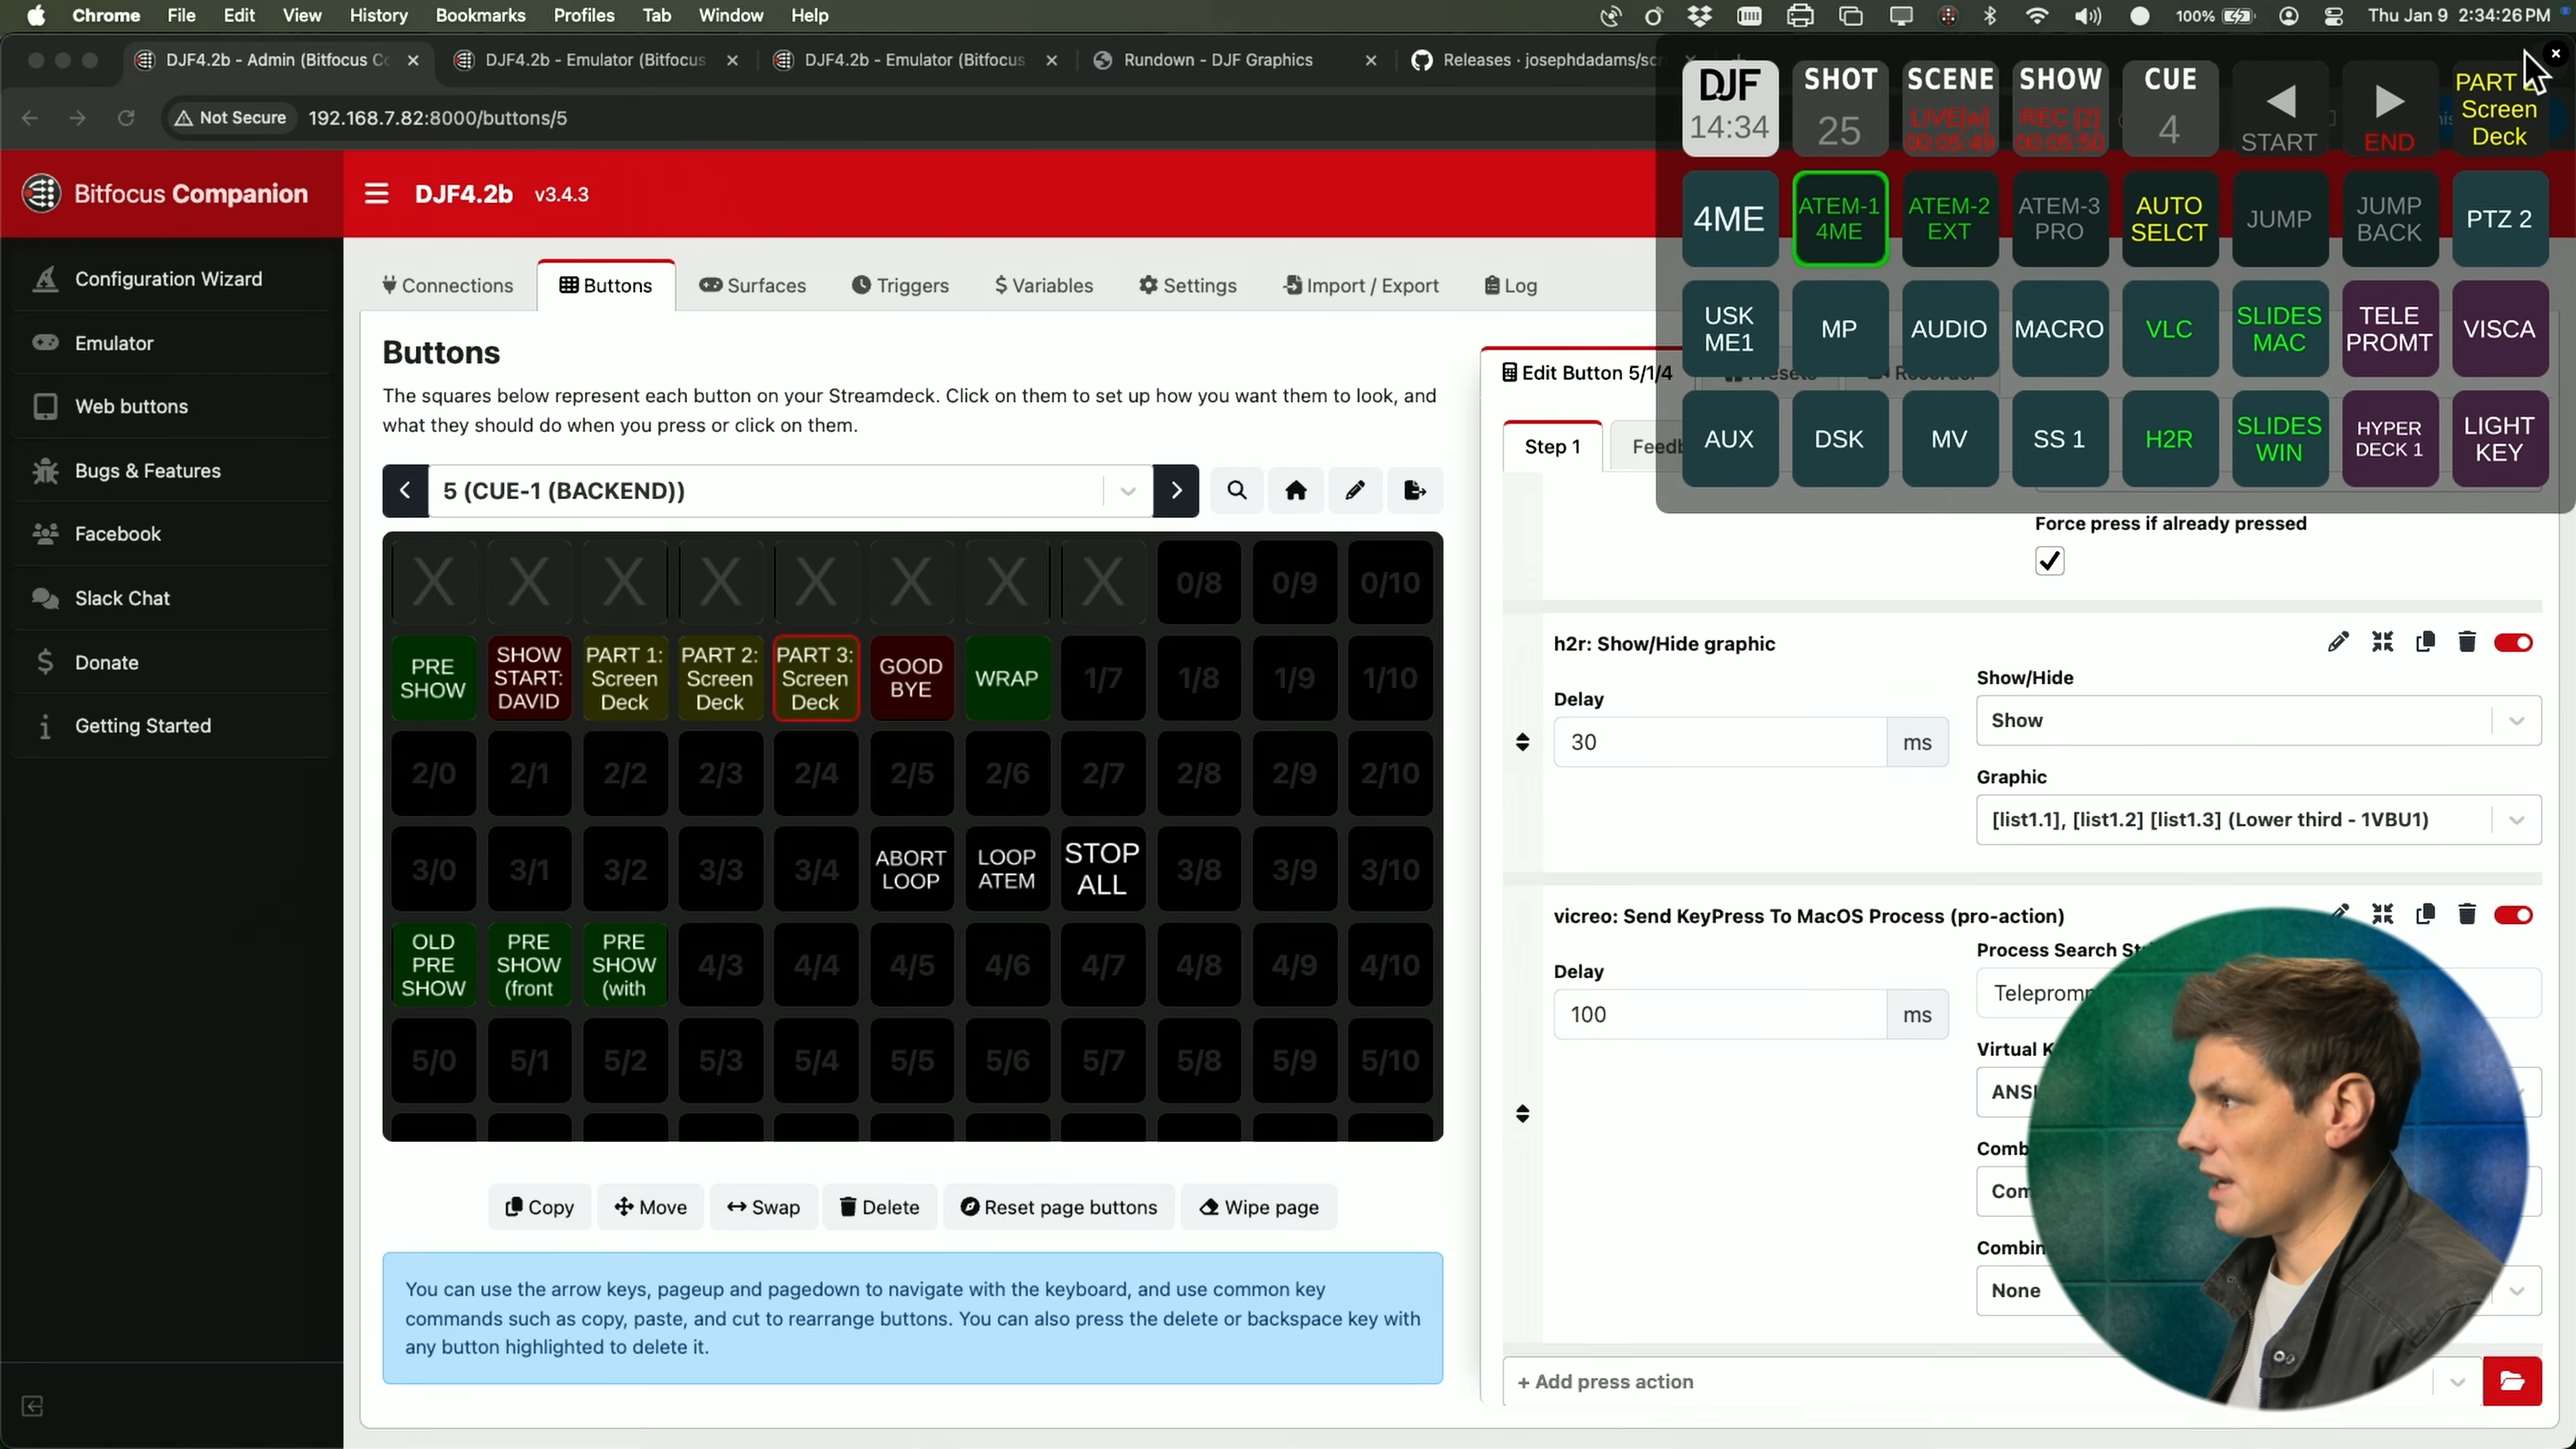The image size is (2576, 1449).
Task: Open the Log tab
Action: pos(1511,285)
